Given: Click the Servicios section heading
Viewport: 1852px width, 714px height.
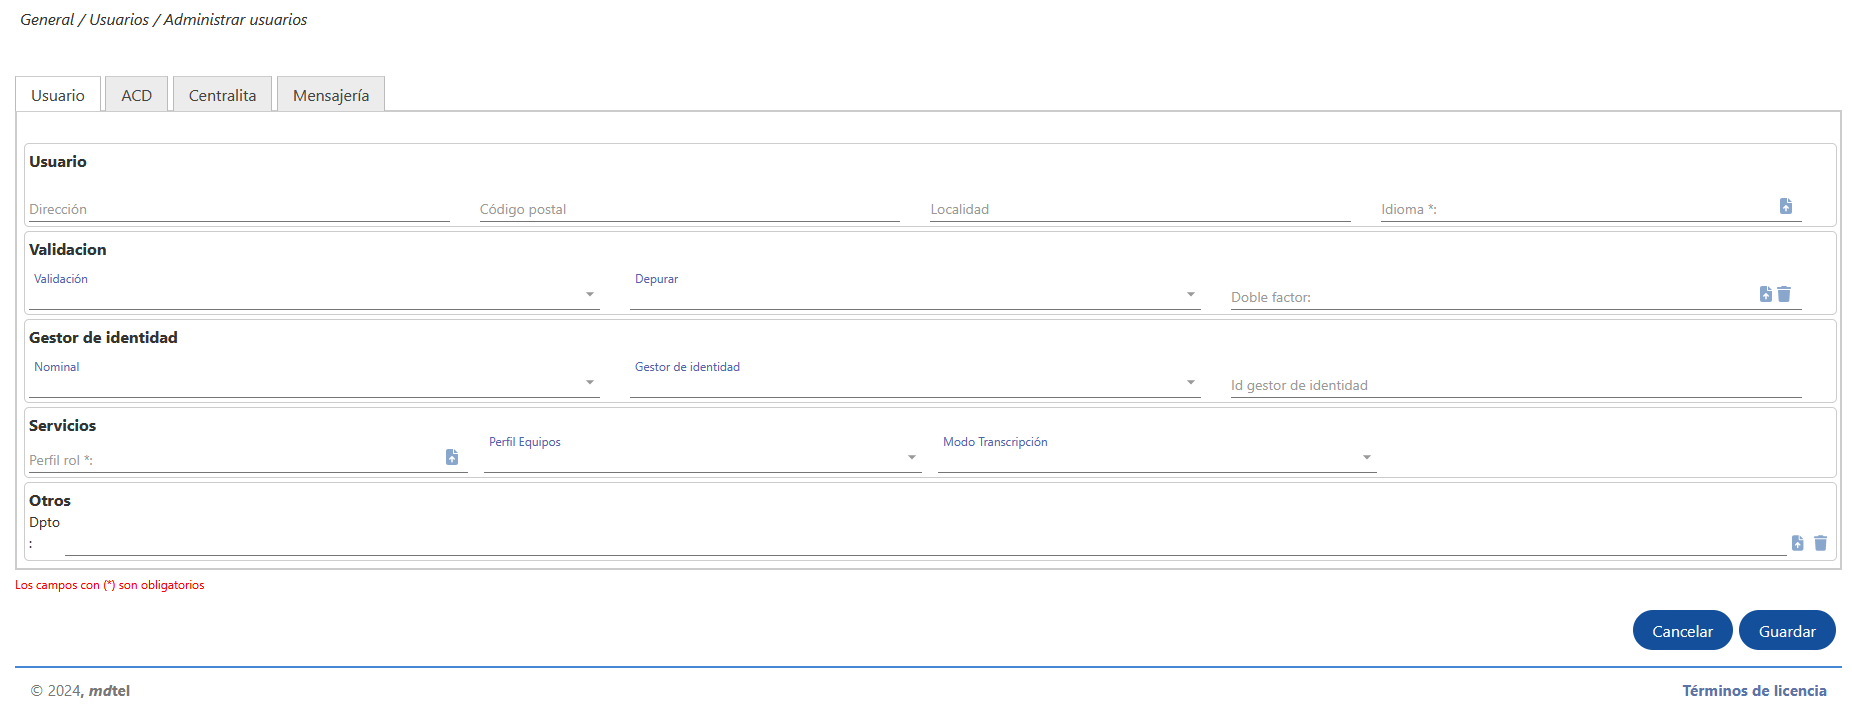Looking at the screenshot, I should coord(63,426).
